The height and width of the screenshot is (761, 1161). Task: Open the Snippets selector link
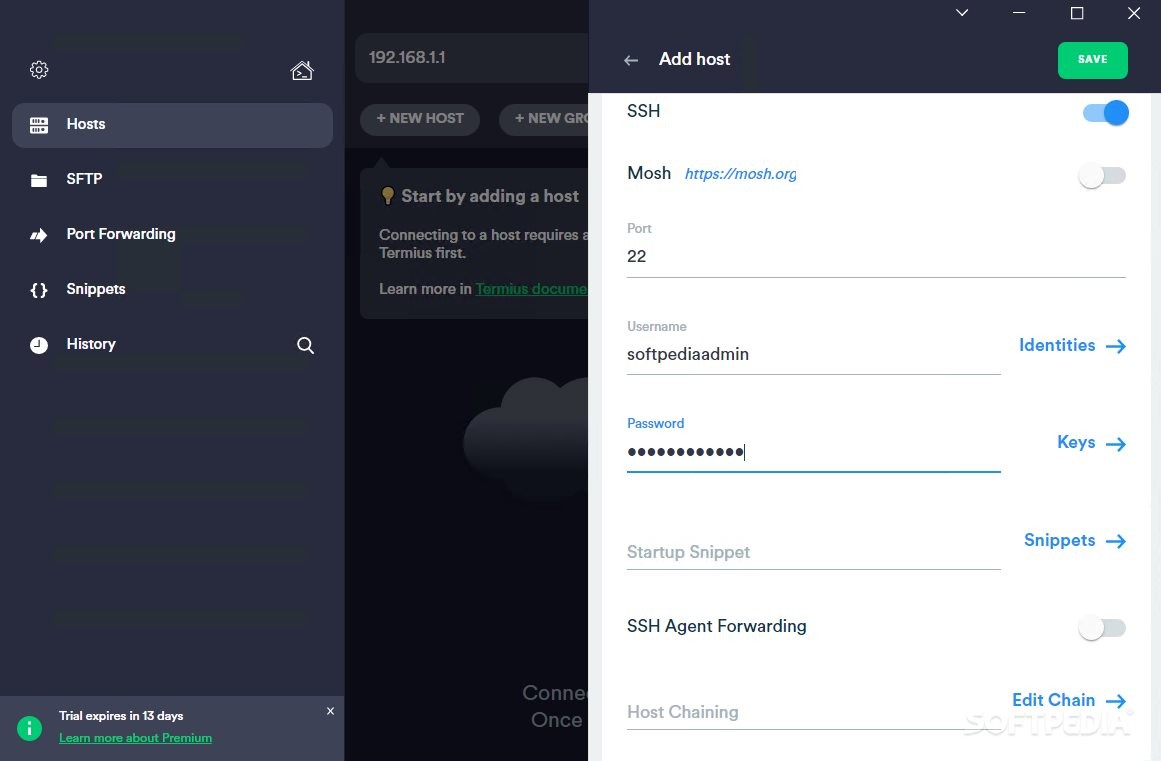[x=1074, y=540]
